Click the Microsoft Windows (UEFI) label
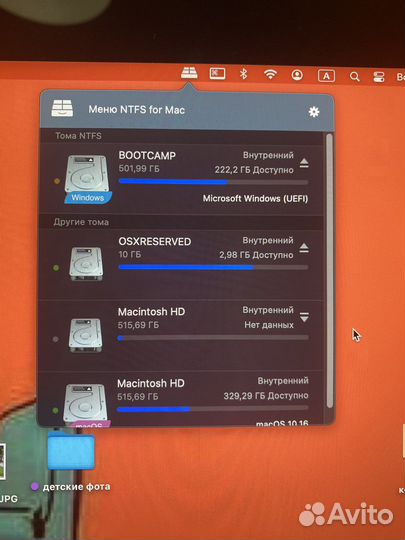405x540 pixels. click(255, 199)
